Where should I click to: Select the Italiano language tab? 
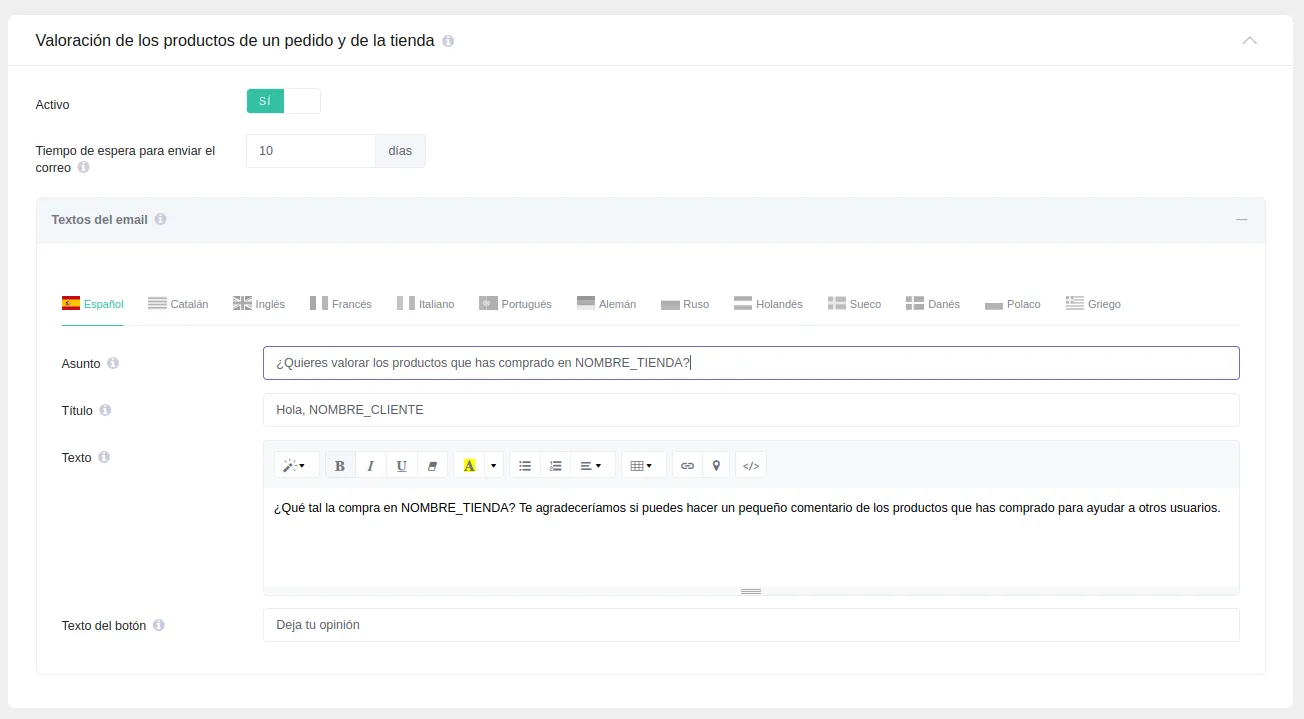[x=426, y=304]
